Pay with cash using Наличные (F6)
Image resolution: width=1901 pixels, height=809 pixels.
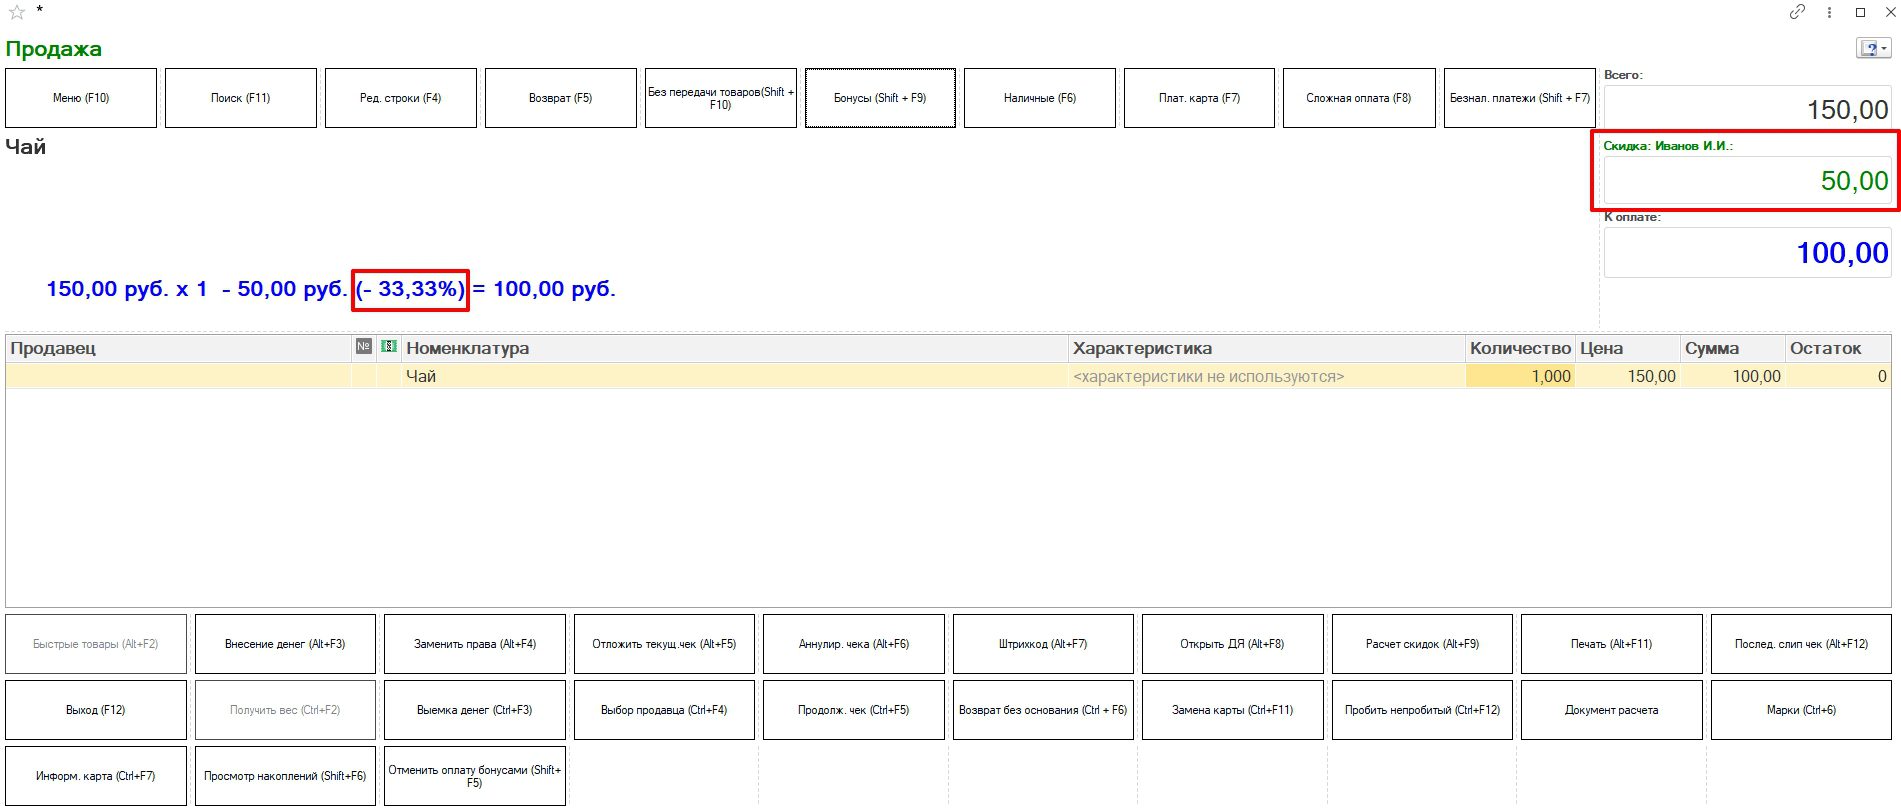[x=1039, y=98]
